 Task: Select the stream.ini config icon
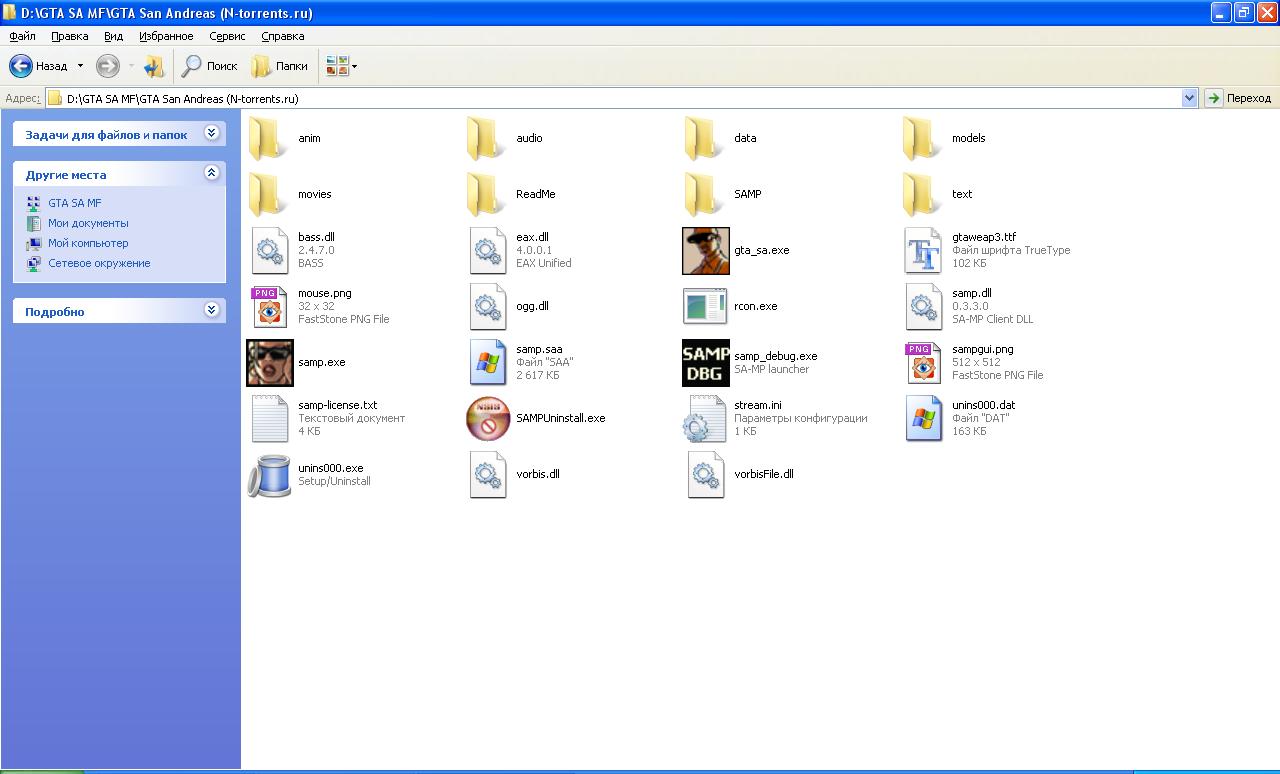(705, 418)
